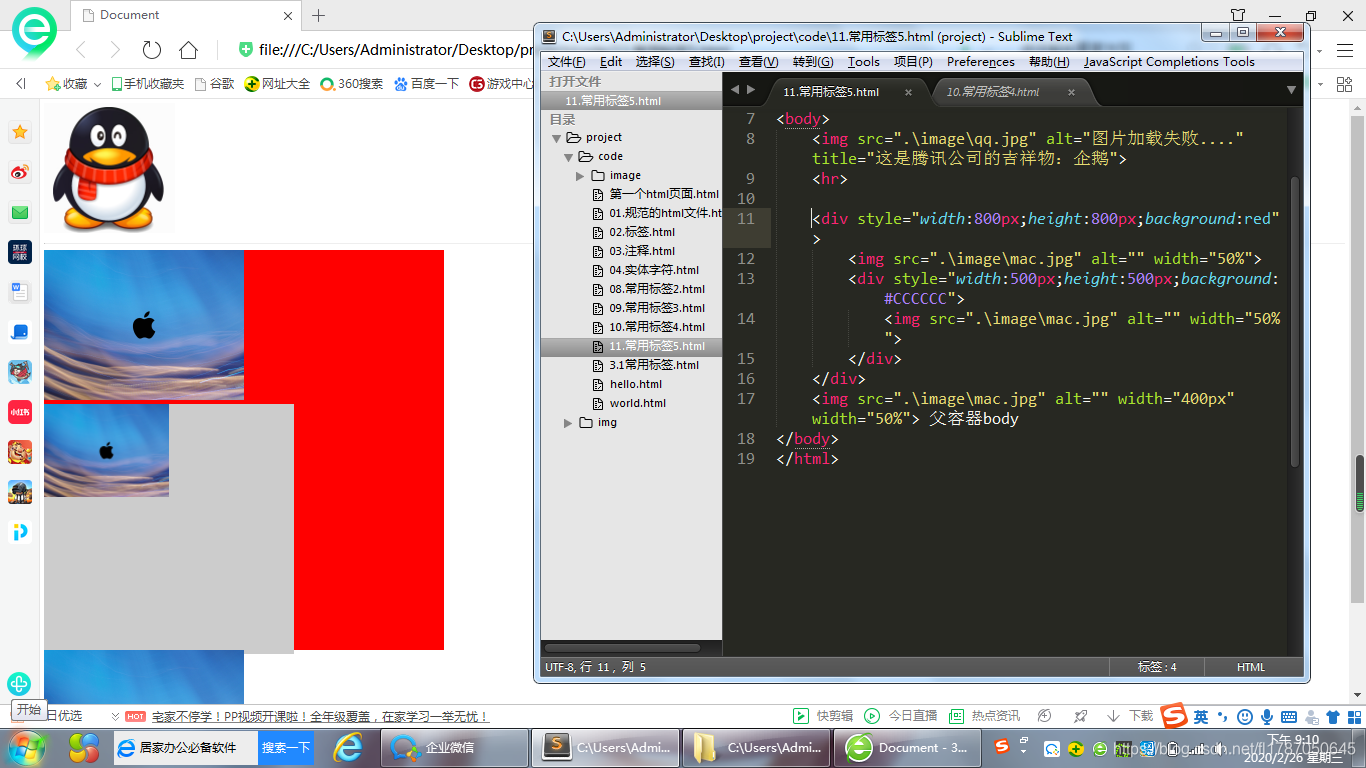The width and height of the screenshot is (1366, 768).
Task: Open the 文件(F) menu in Sublime Text
Action: (566, 61)
